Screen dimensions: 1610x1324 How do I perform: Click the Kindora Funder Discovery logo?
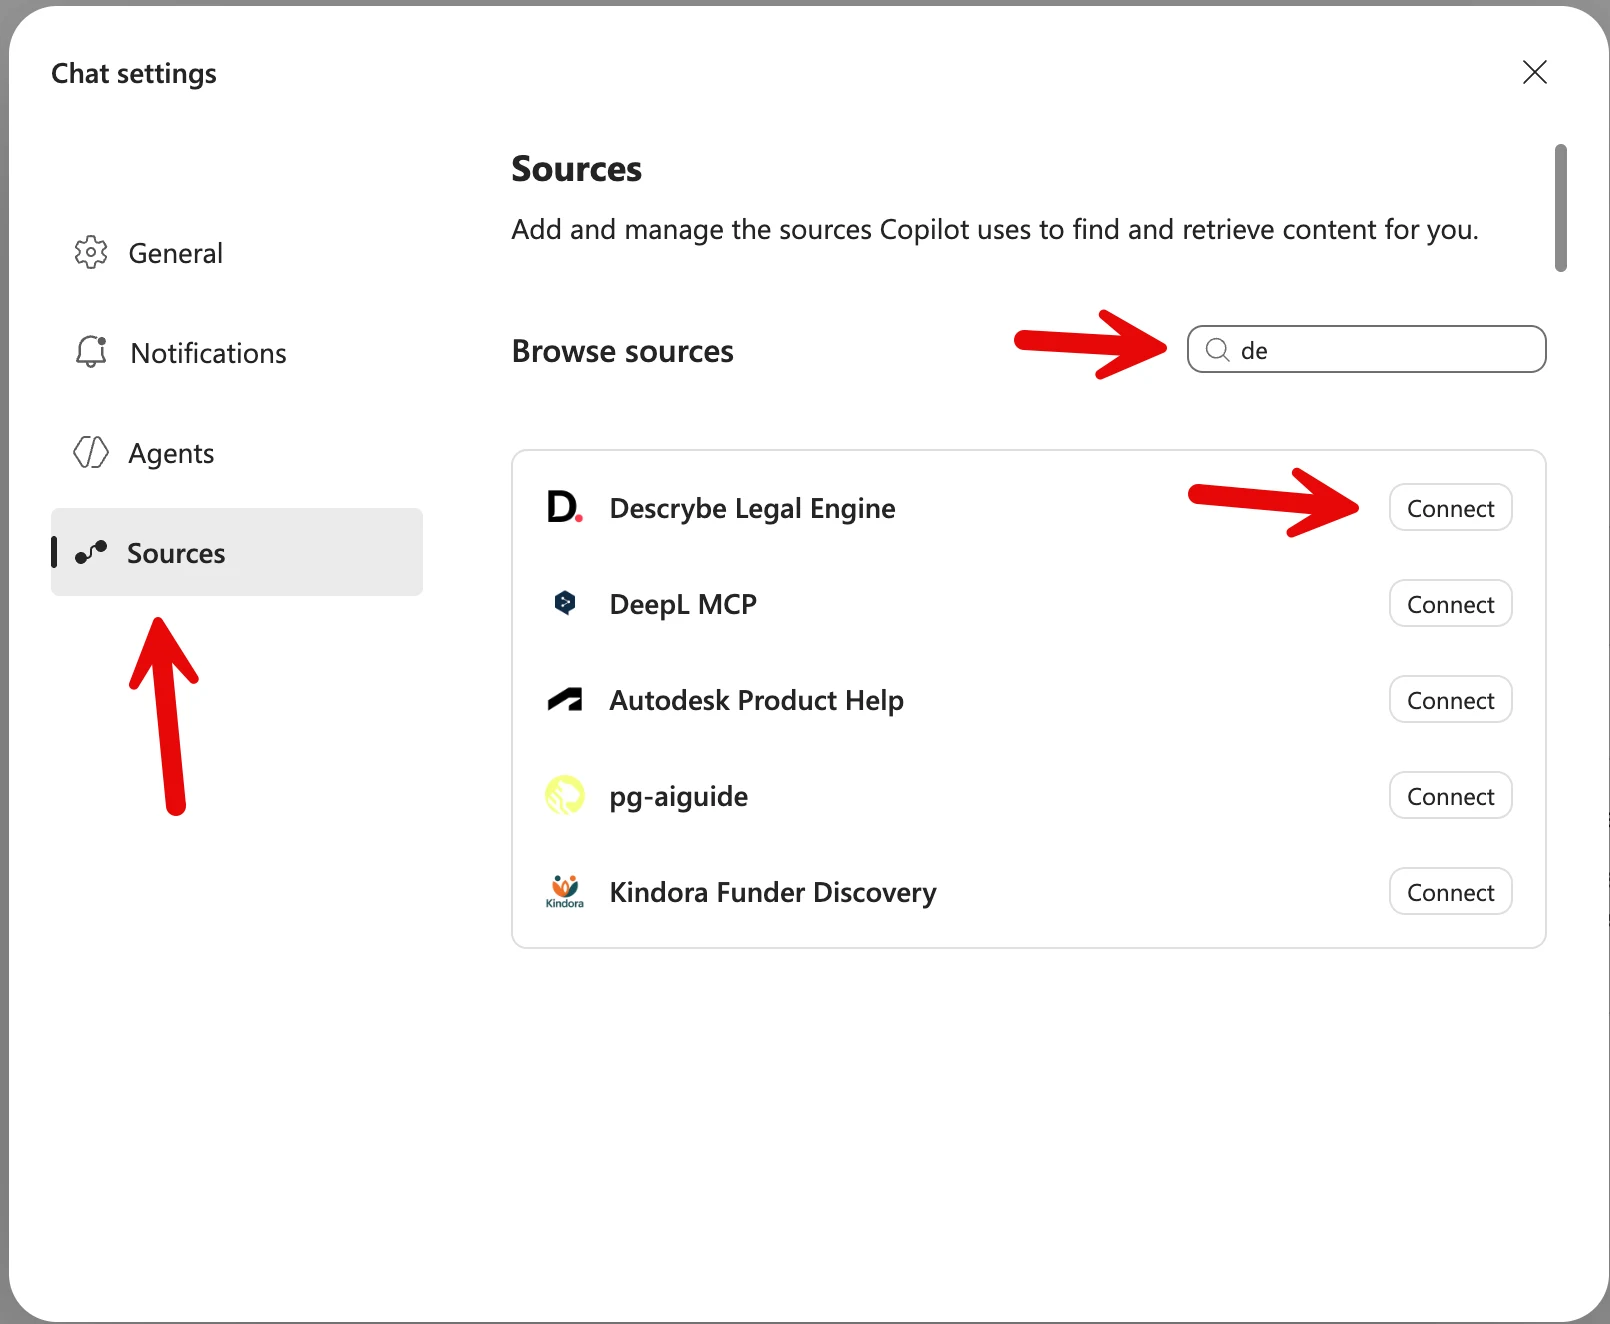click(565, 891)
